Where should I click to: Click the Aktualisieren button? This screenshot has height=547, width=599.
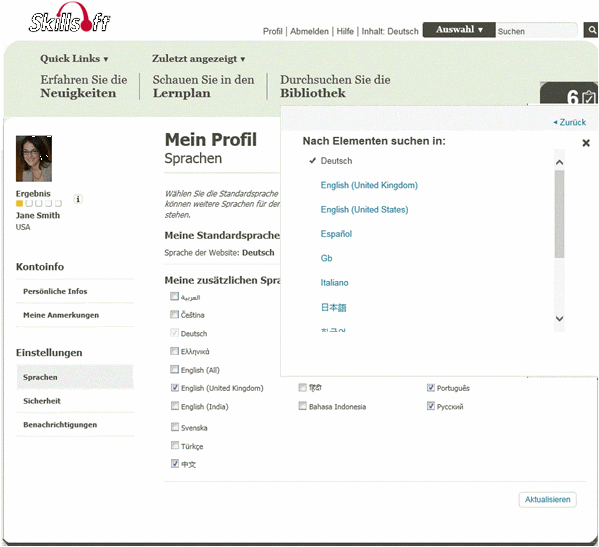547,500
